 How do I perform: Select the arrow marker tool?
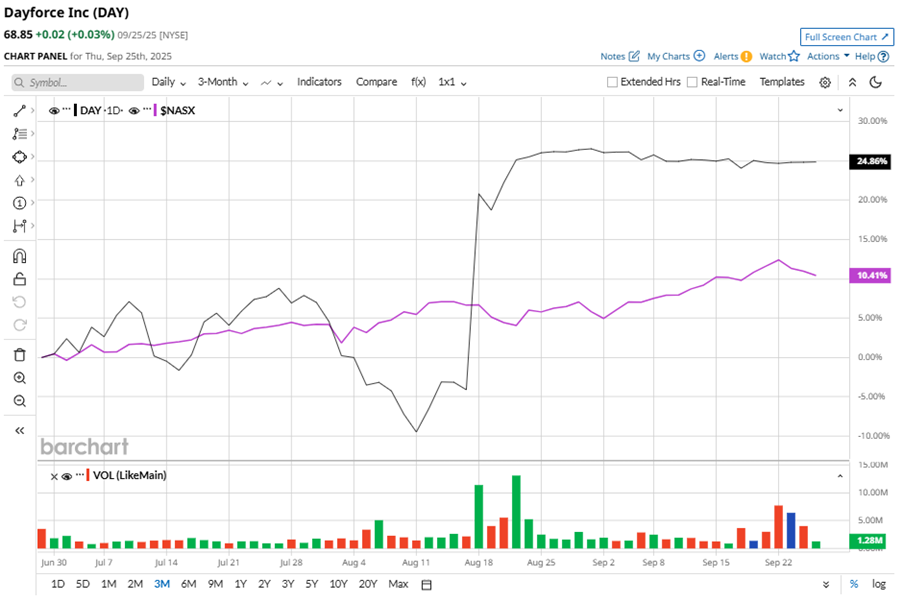[x=19, y=180]
